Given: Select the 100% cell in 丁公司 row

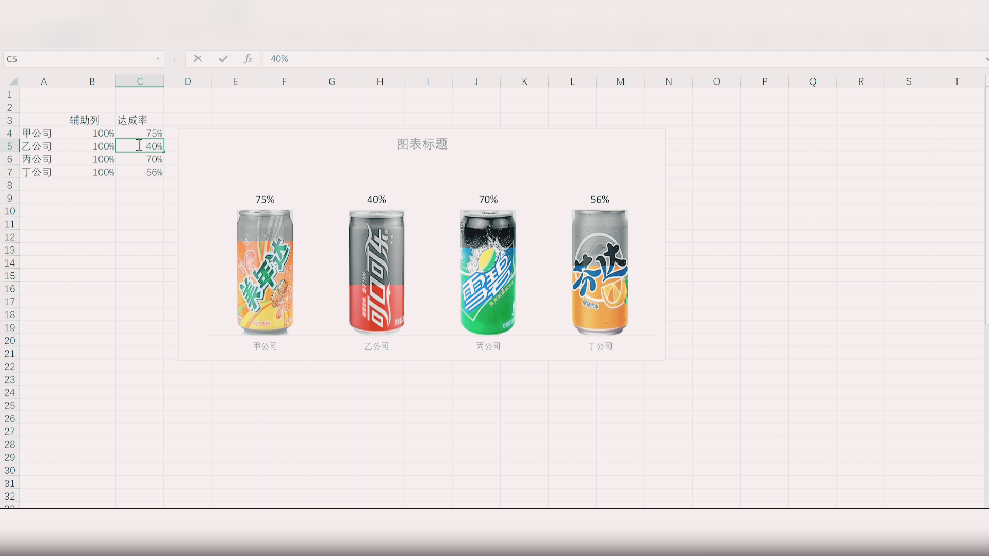Looking at the screenshot, I should tap(91, 172).
